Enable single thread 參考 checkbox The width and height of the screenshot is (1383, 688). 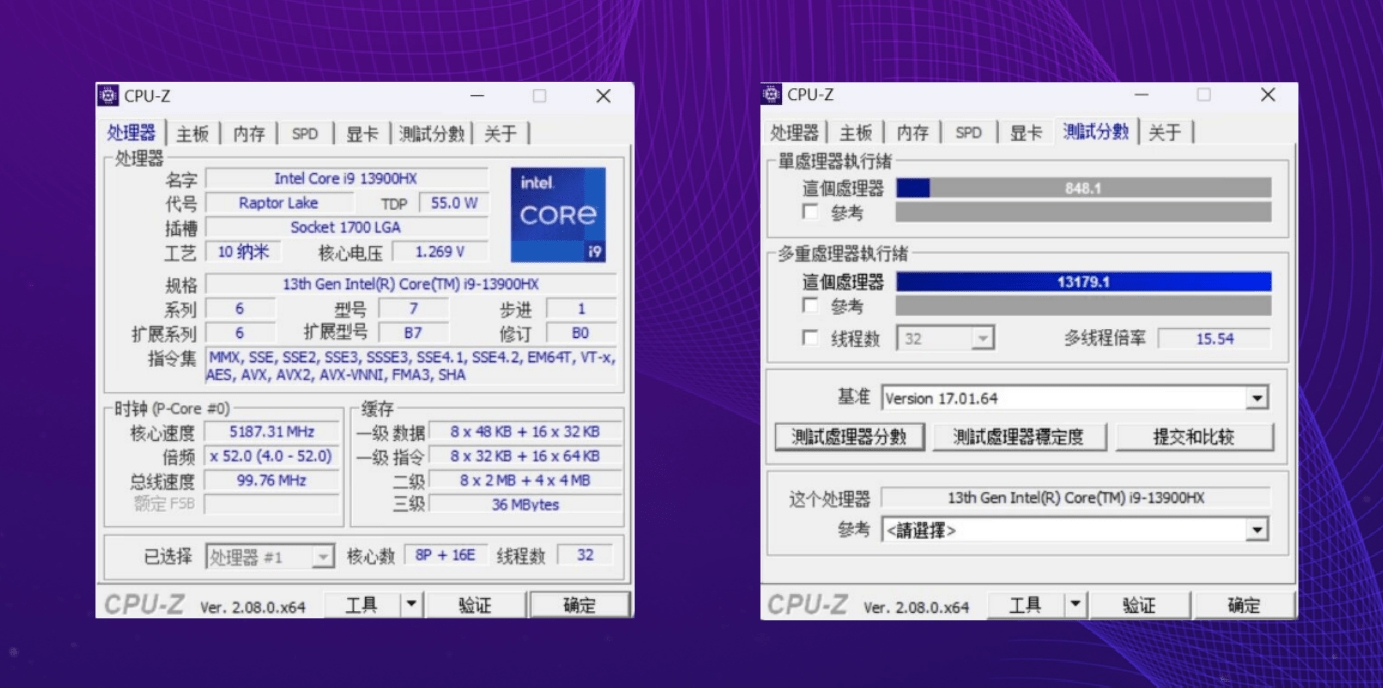810,213
